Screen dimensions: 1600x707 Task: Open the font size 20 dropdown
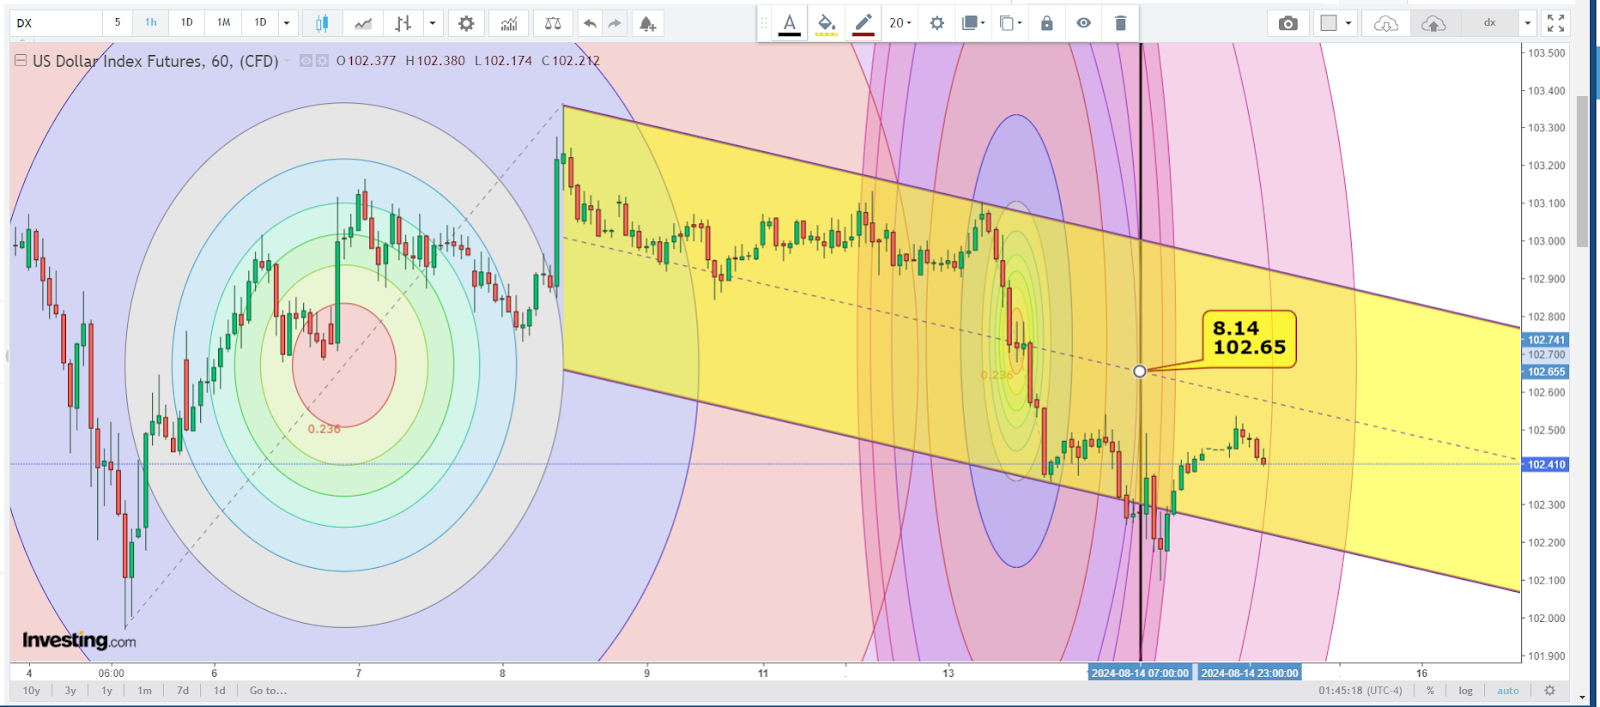[x=900, y=23]
